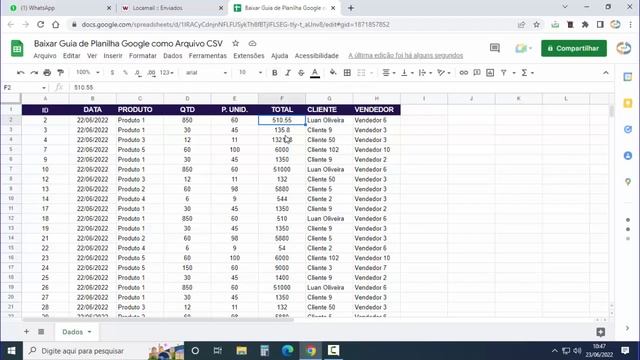Decrease decimal places button
The image size is (640, 360).
(x=138, y=73)
